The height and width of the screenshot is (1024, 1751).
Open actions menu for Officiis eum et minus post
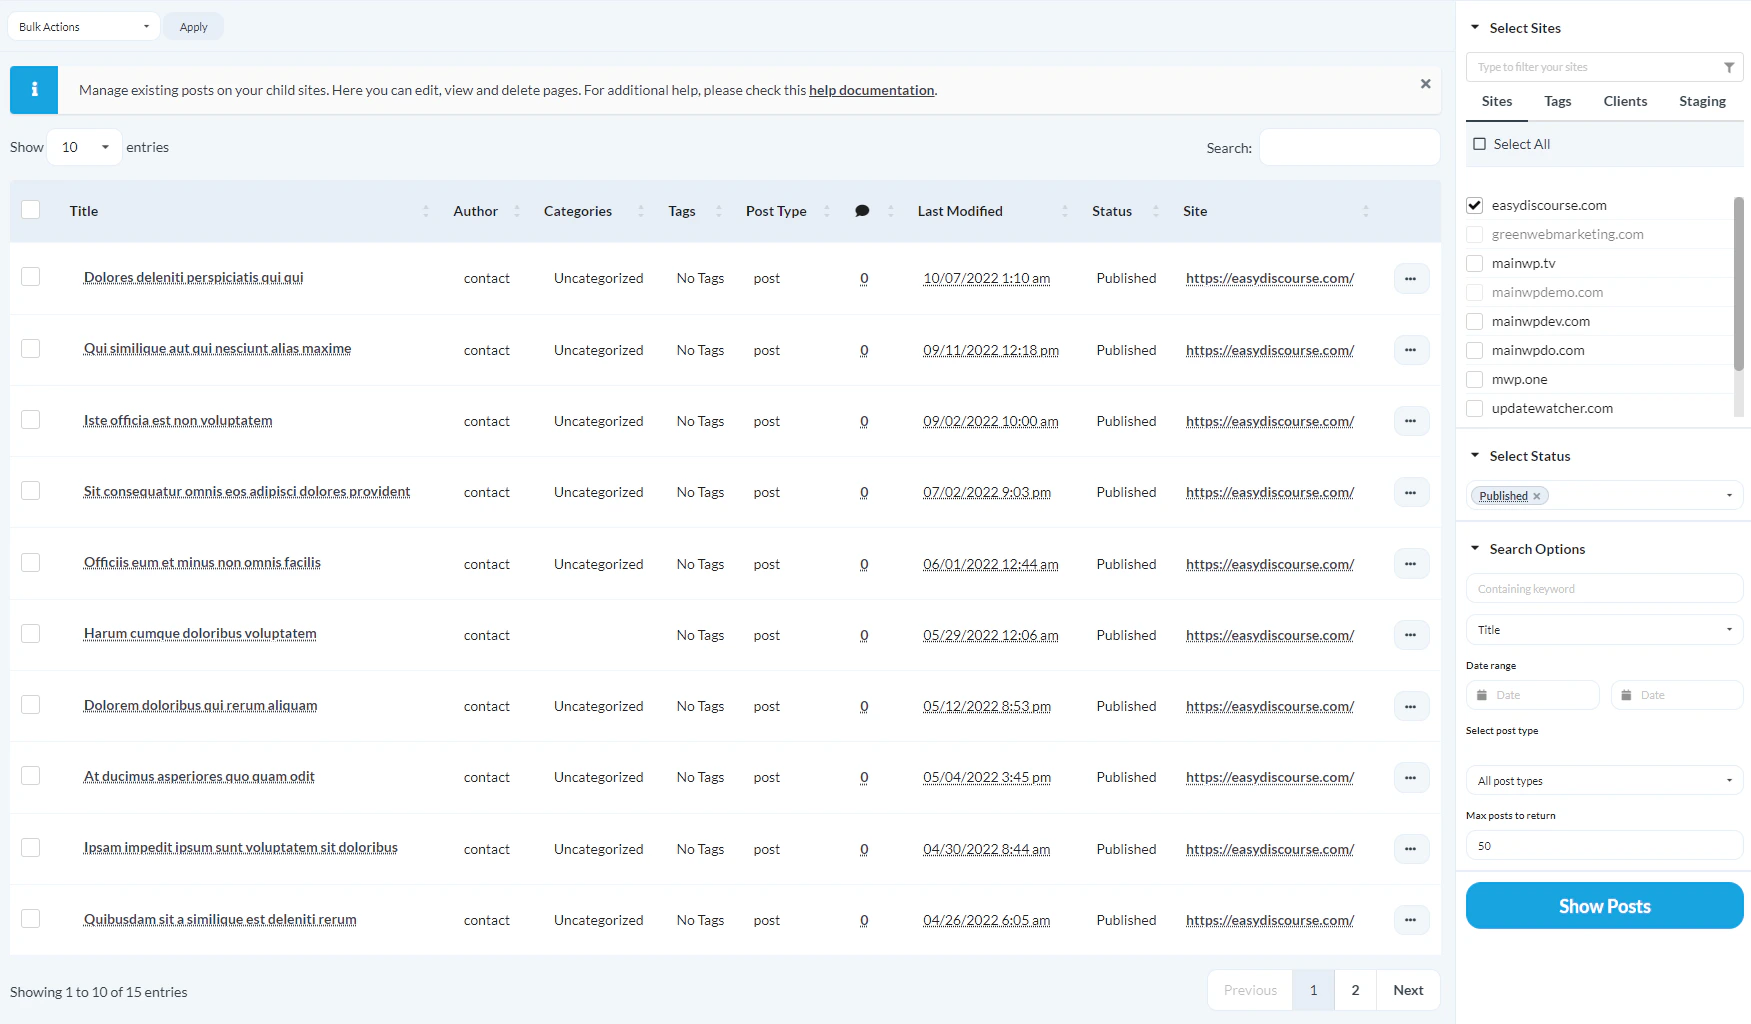[x=1410, y=564]
